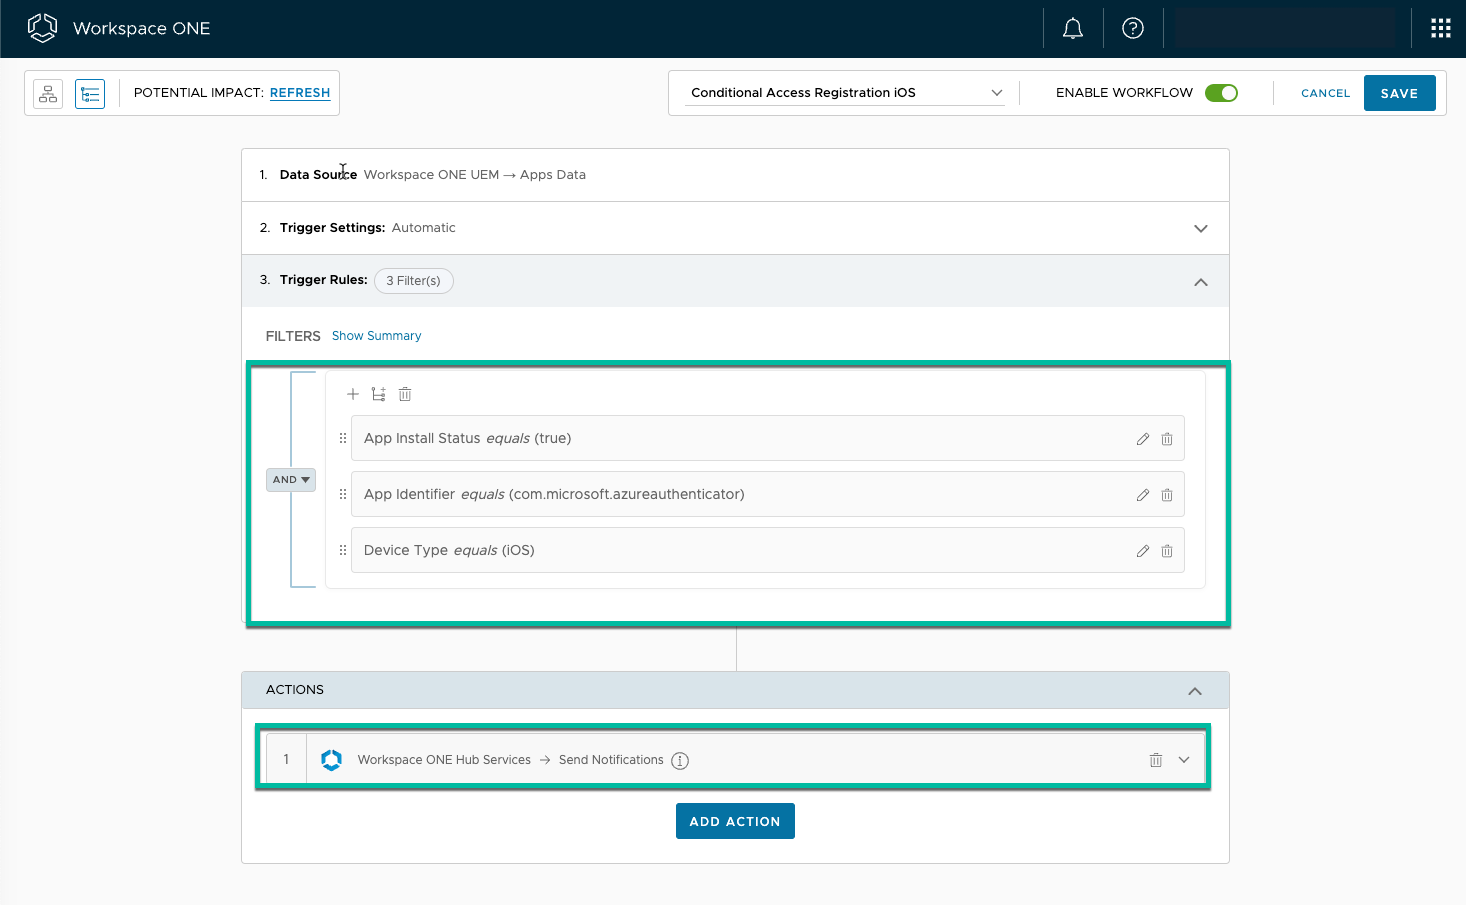Save the workflow with Save button

pos(1399,93)
